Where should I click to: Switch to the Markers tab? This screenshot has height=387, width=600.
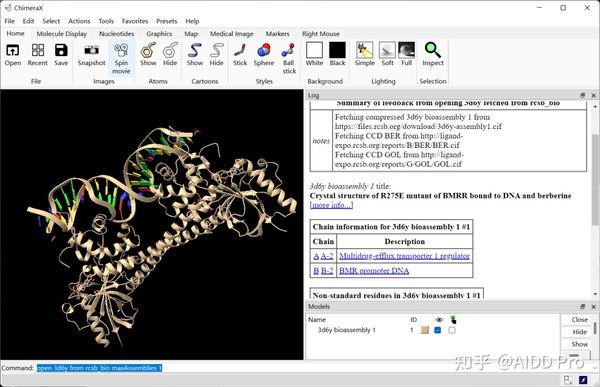coord(277,34)
